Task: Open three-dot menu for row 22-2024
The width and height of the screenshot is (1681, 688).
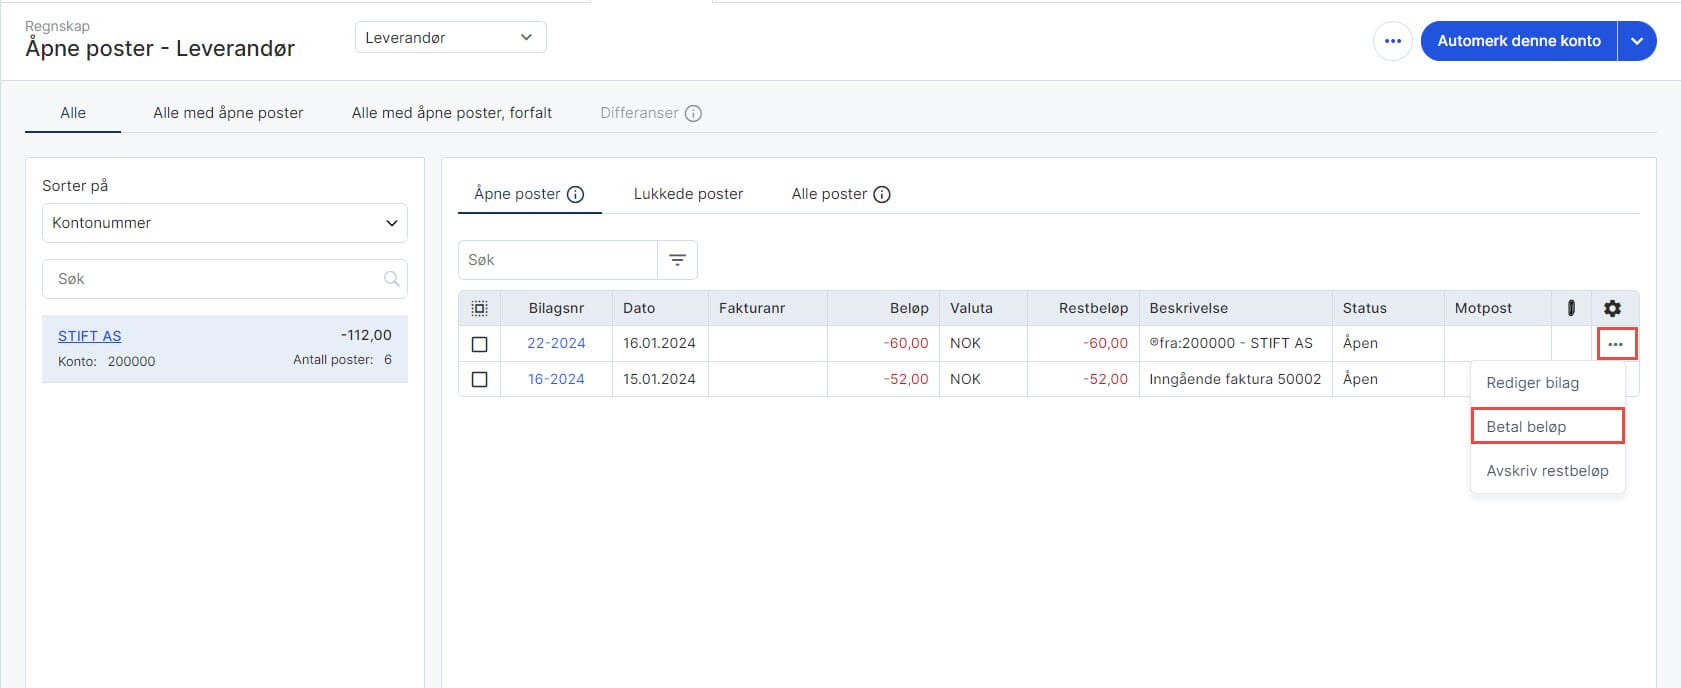Action: (x=1615, y=344)
